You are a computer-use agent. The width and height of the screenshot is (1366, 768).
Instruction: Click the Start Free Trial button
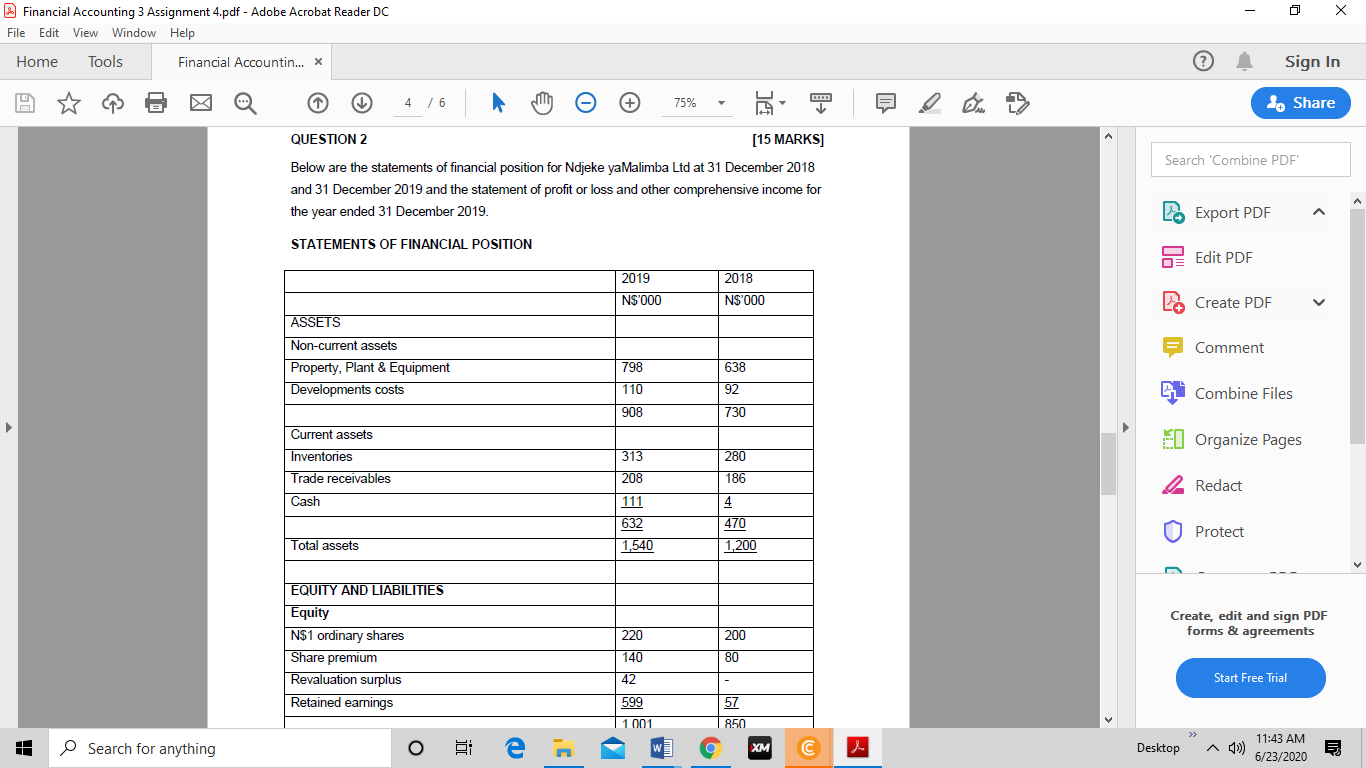click(1250, 678)
